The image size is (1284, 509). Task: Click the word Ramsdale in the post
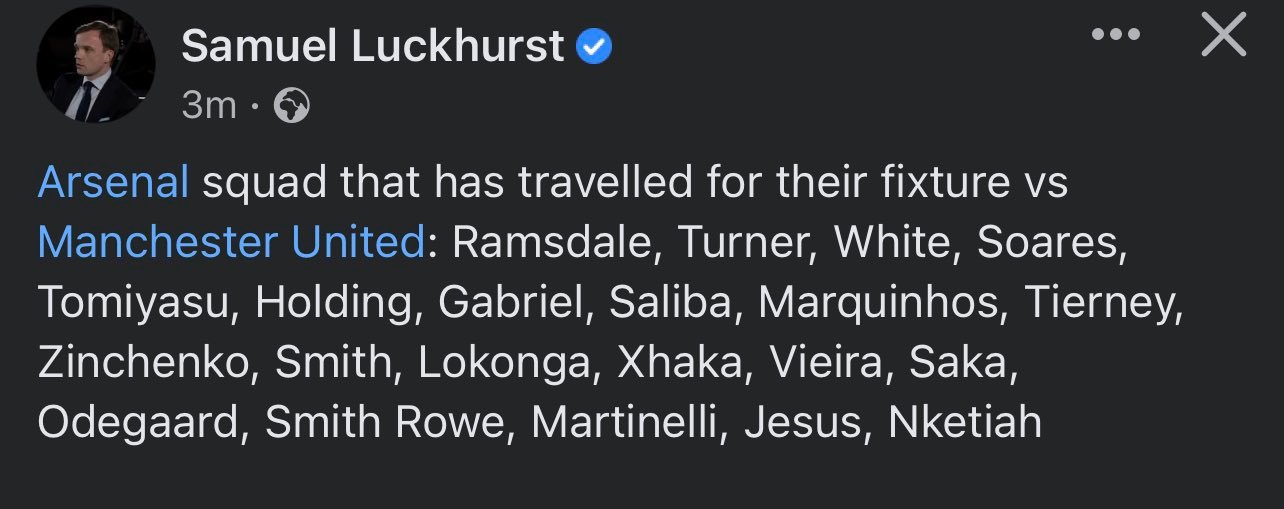pos(554,243)
